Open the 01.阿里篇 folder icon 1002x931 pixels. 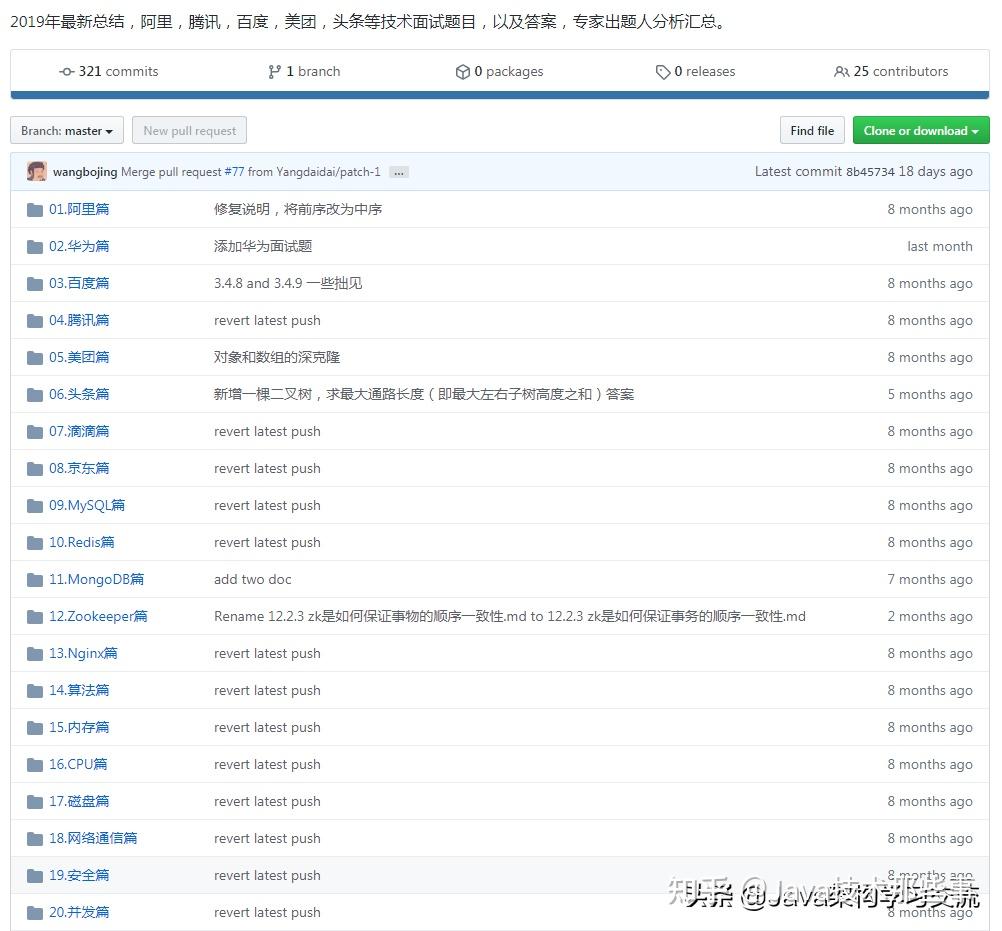34,209
